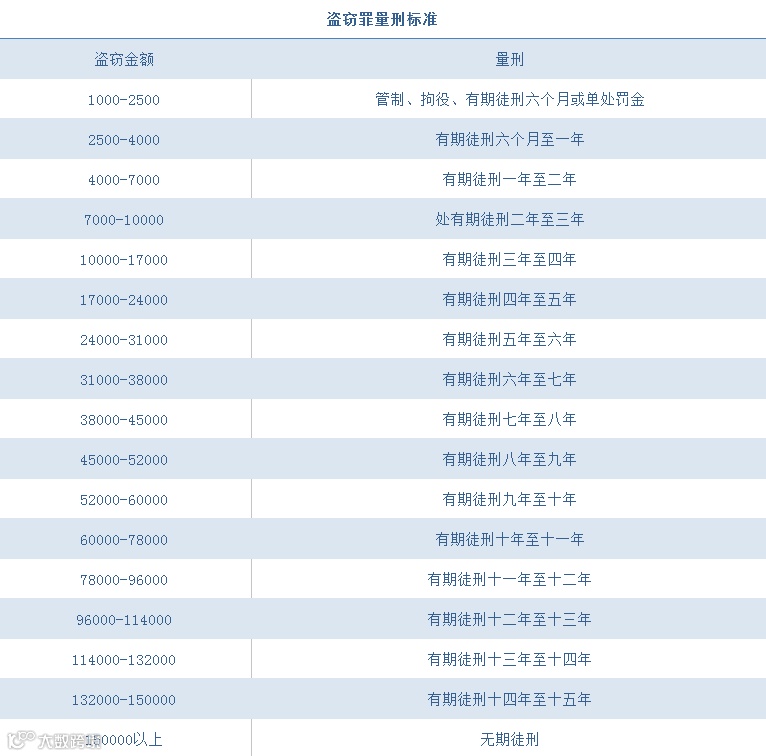Image resolution: width=766 pixels, height=756 pixels.
Task: Select 有期徒刑十三年至十四年 sentence cell
Action: click(x=510, y=660)
